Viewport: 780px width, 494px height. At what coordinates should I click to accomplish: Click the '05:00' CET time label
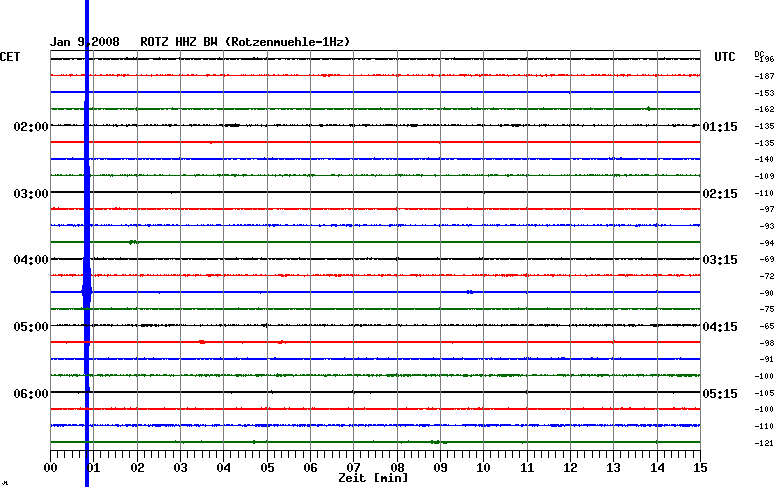click(x=31, y=327)
